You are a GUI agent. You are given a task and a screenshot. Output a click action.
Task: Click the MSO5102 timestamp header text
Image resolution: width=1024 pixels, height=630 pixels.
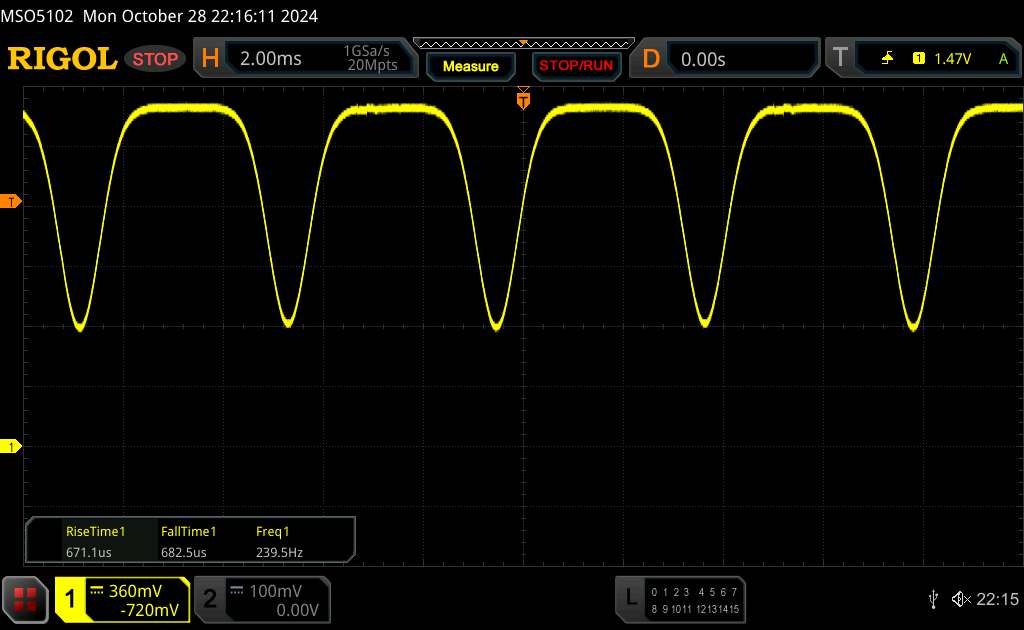(x=159, y=16)
